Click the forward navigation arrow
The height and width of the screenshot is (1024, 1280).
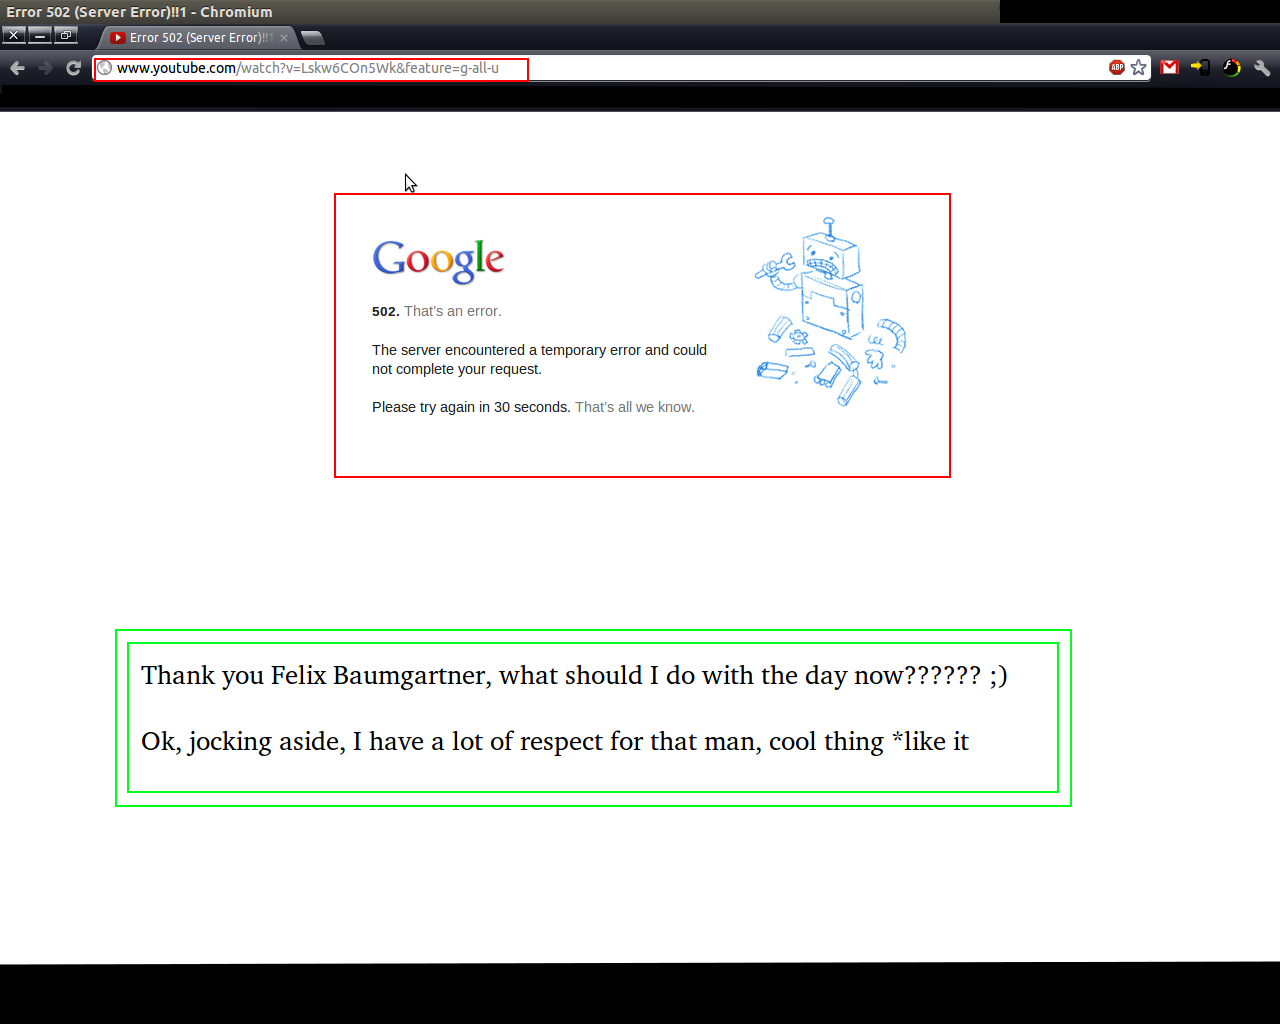click(45, 68)
